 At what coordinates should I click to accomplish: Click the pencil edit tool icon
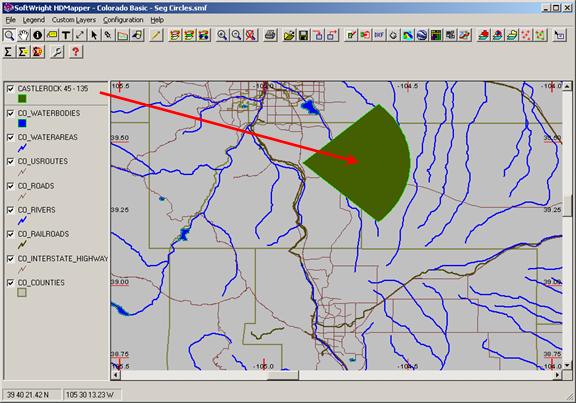pyautogui.click(x=108, y=35)
